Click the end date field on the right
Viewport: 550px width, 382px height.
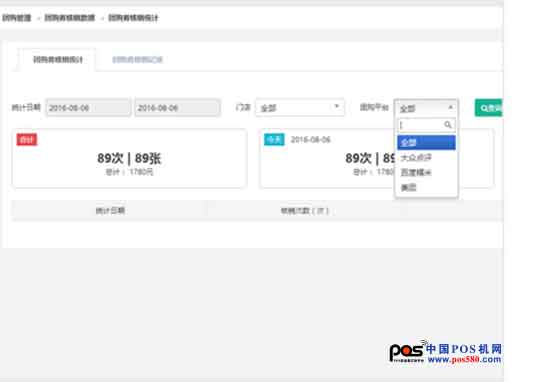tap(177, 108)
